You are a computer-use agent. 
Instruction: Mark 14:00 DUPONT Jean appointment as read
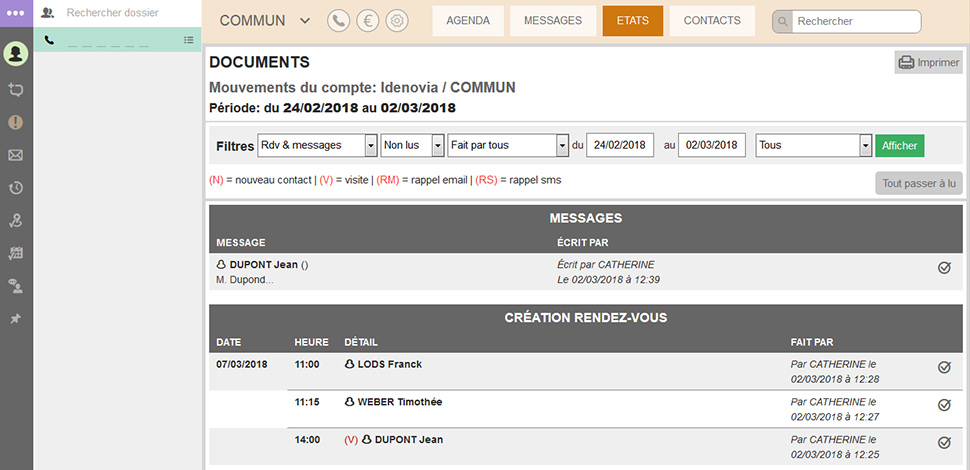944,442
